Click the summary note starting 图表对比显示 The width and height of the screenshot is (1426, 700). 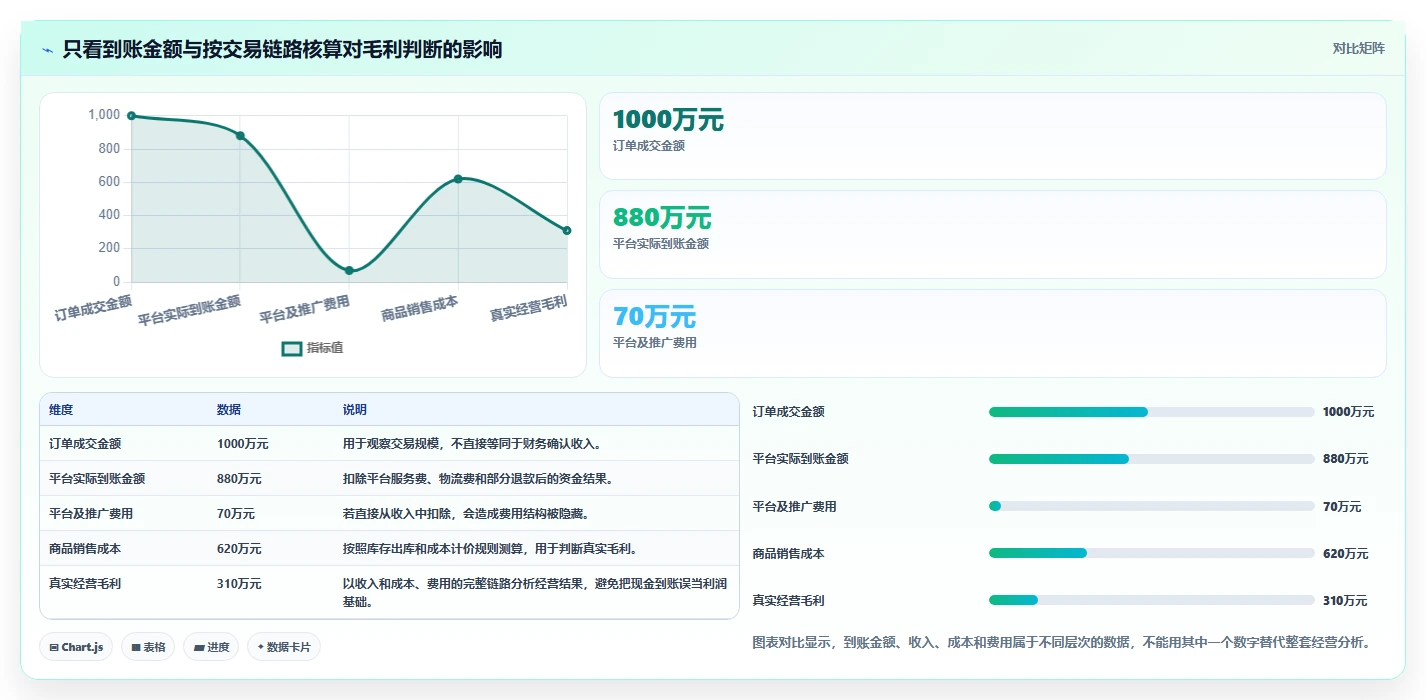(1061, 642)
